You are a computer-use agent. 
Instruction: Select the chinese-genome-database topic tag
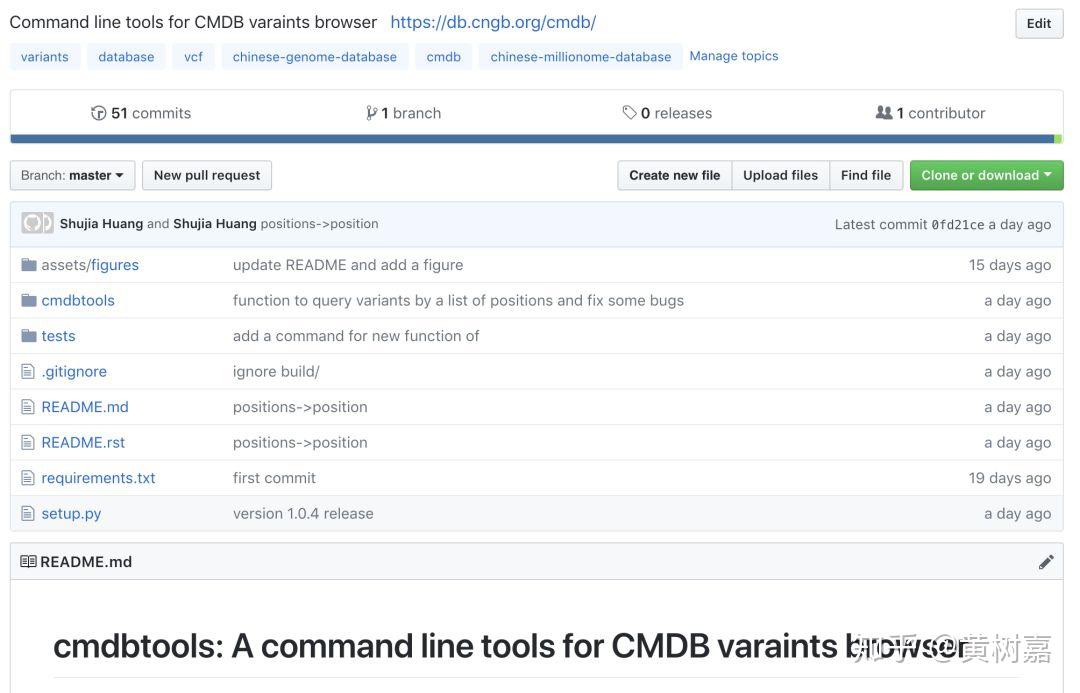coord(315,57)
